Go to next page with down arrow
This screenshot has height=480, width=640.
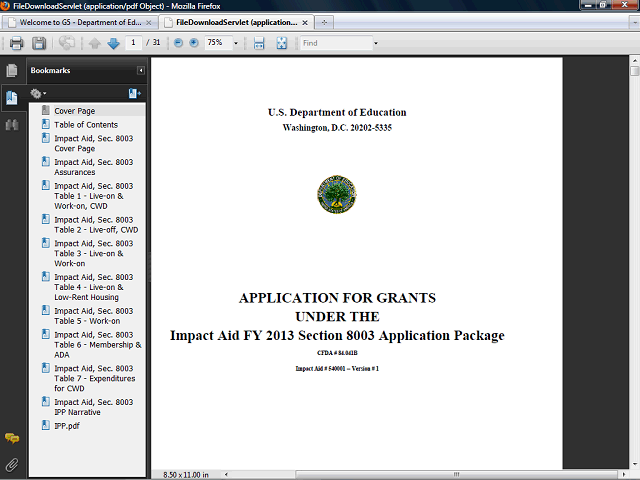(113, 43)
